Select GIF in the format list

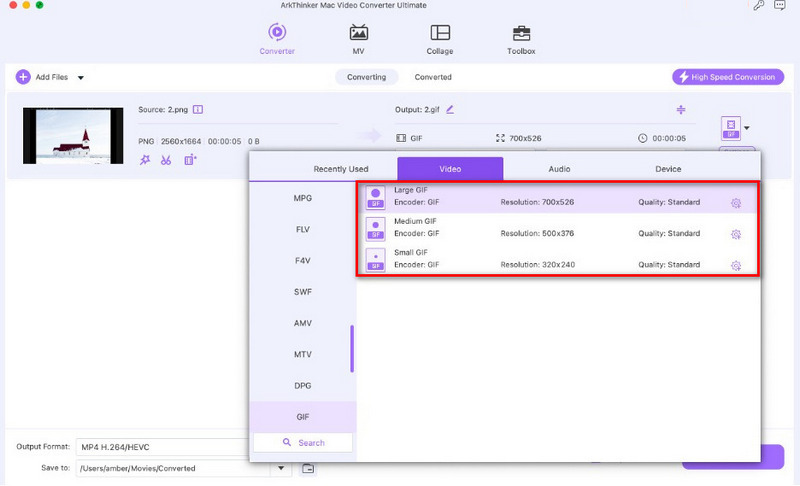(303, 417)
